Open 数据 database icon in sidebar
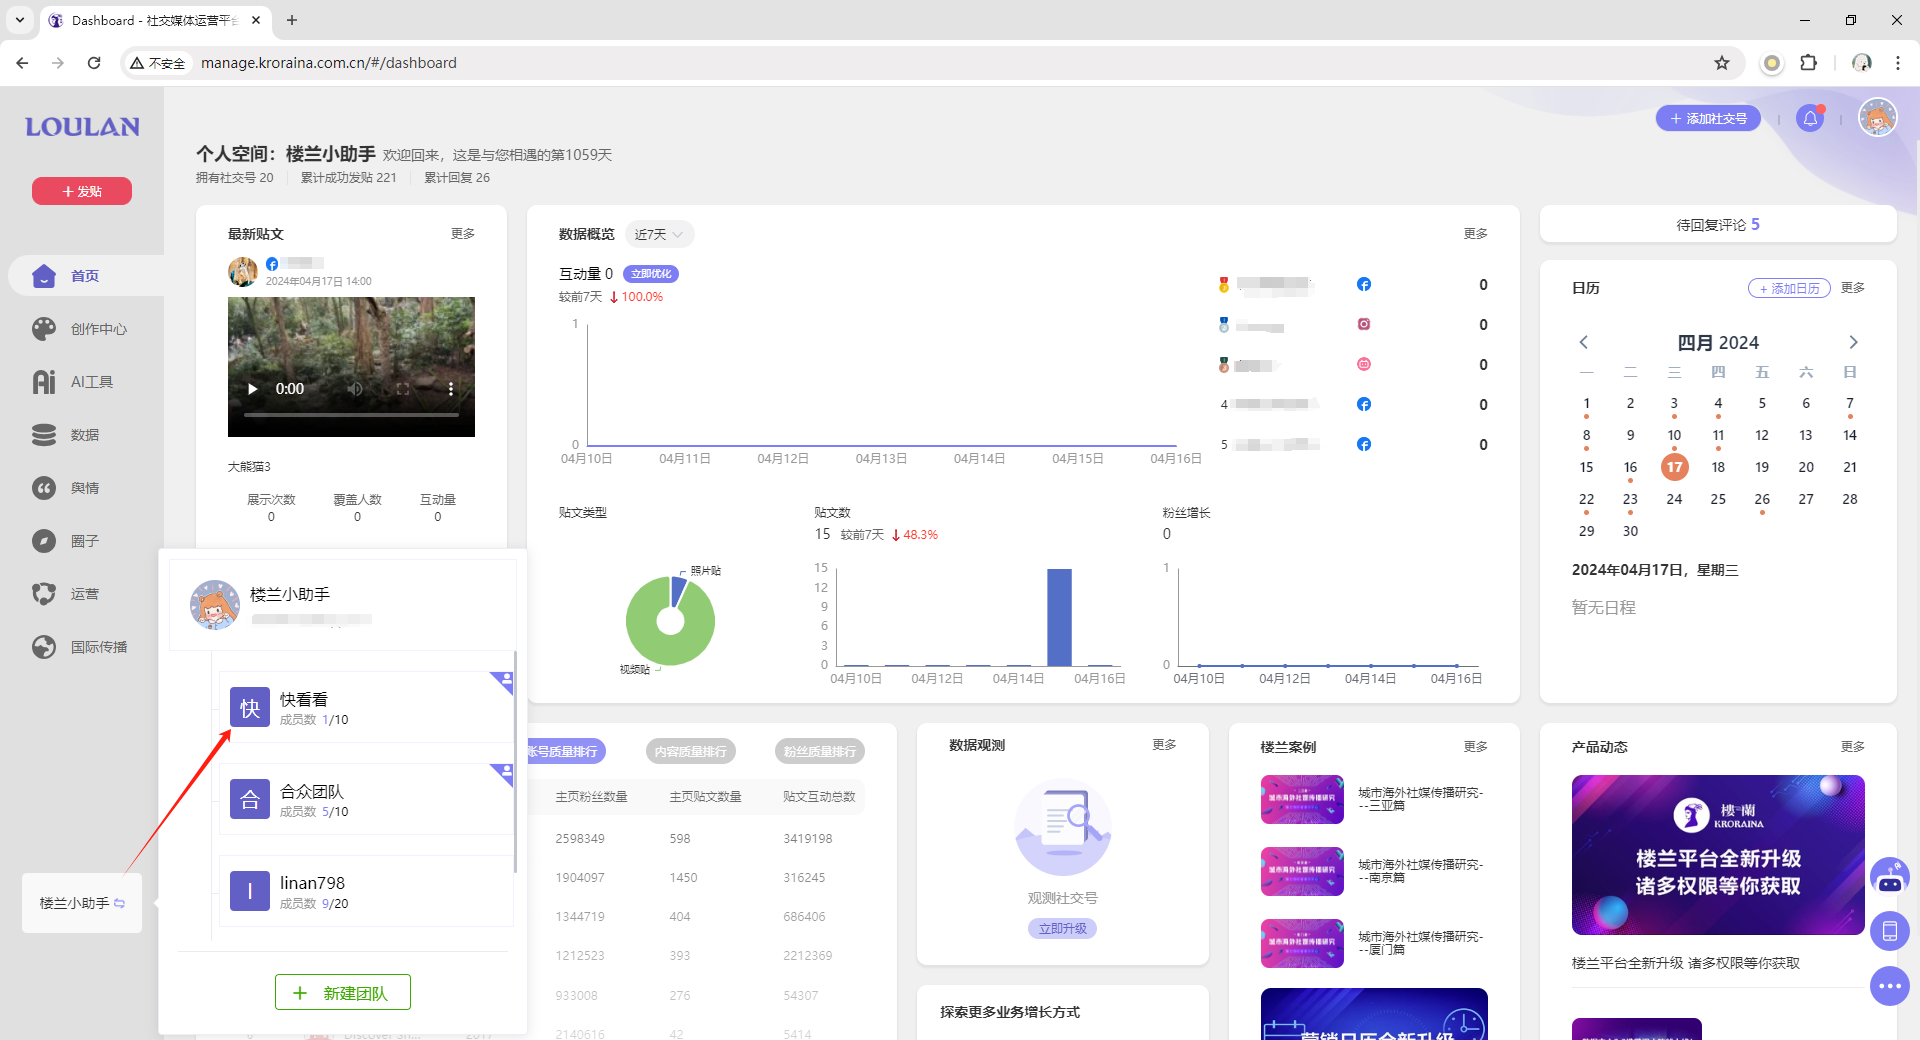The height and width of the screenshot is (1040, 1920). pyautogui.click(x=44, y=435)
